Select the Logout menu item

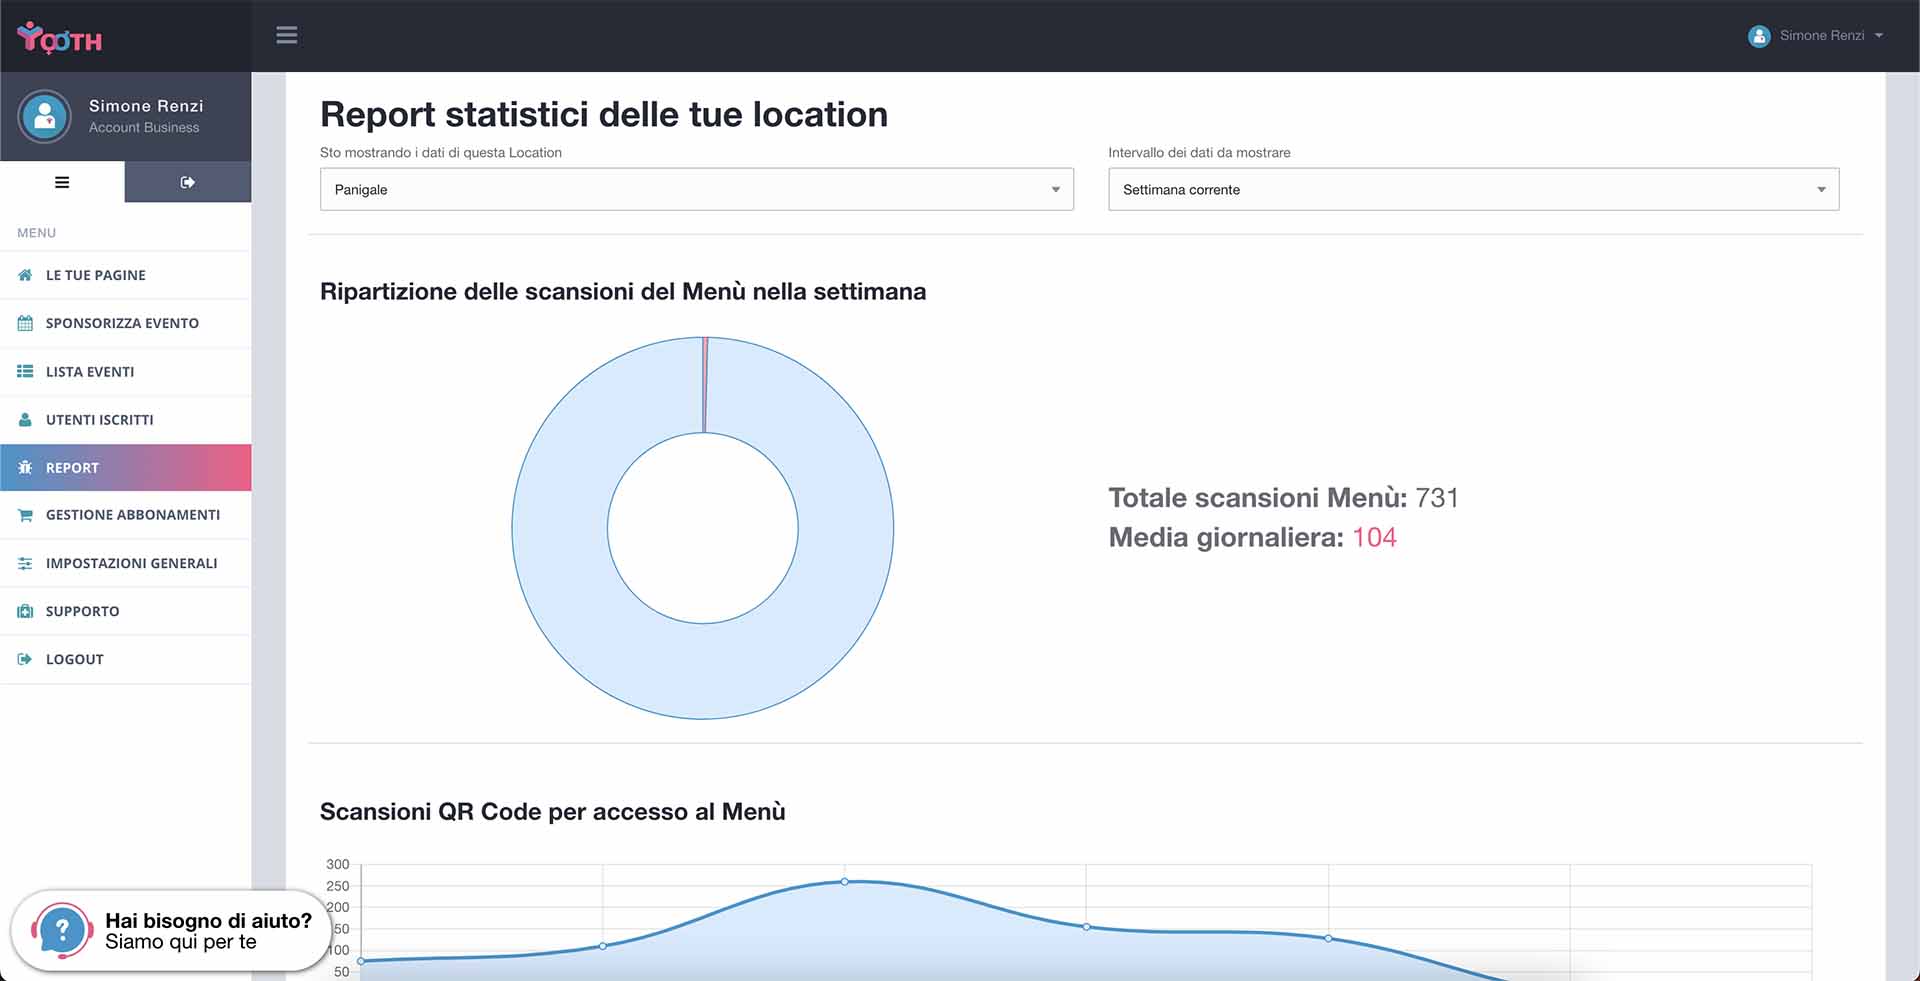click(125, 659)
